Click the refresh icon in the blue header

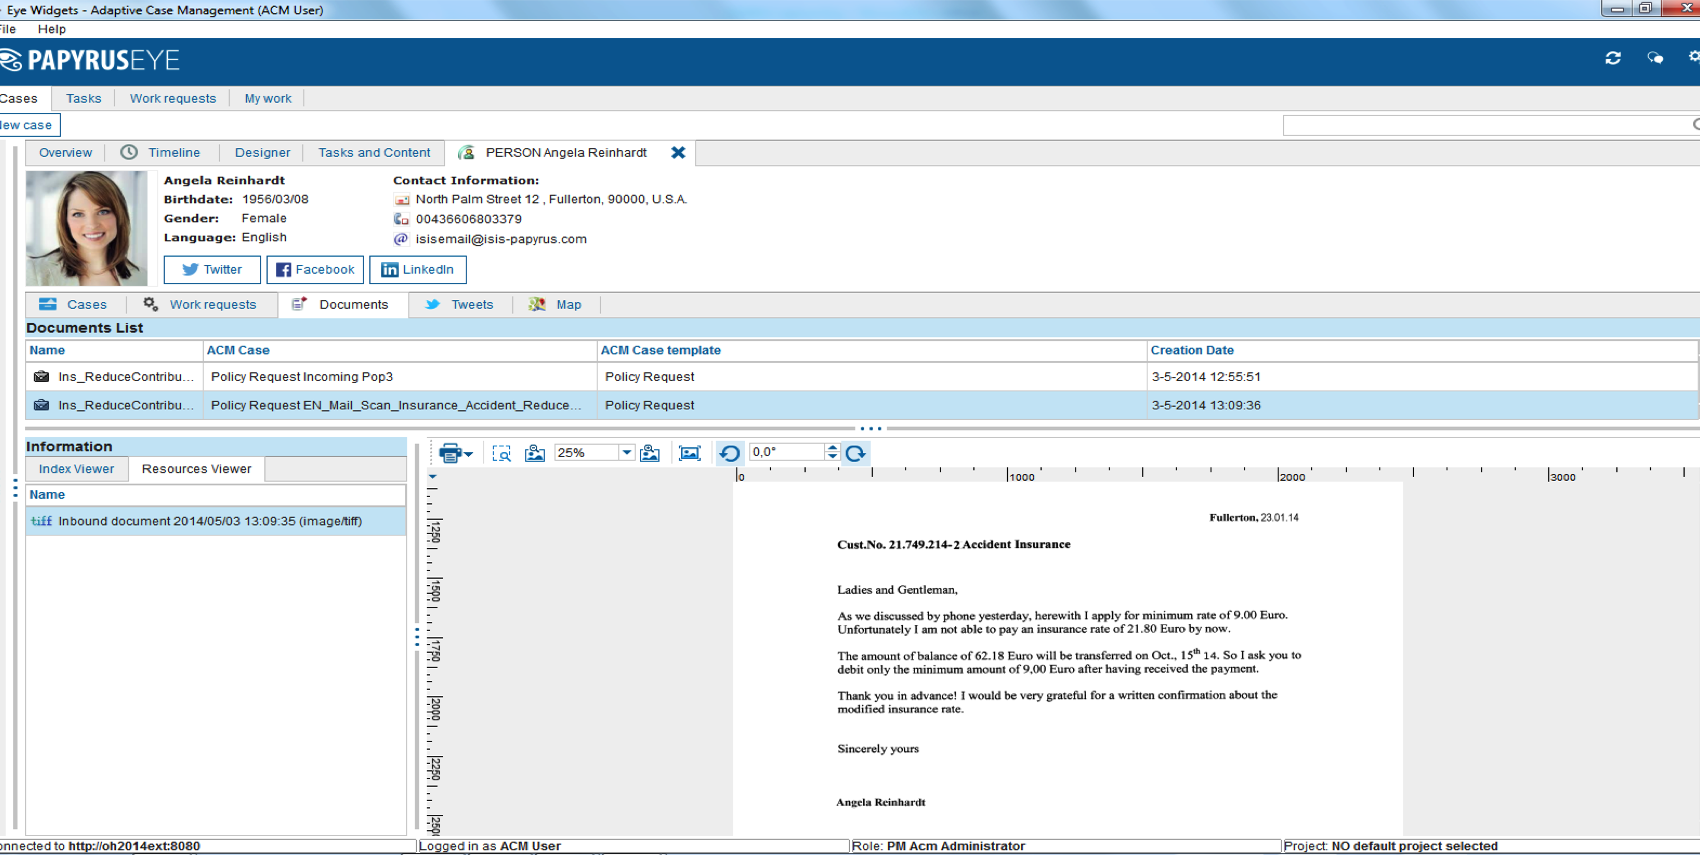click(1612, 58)
